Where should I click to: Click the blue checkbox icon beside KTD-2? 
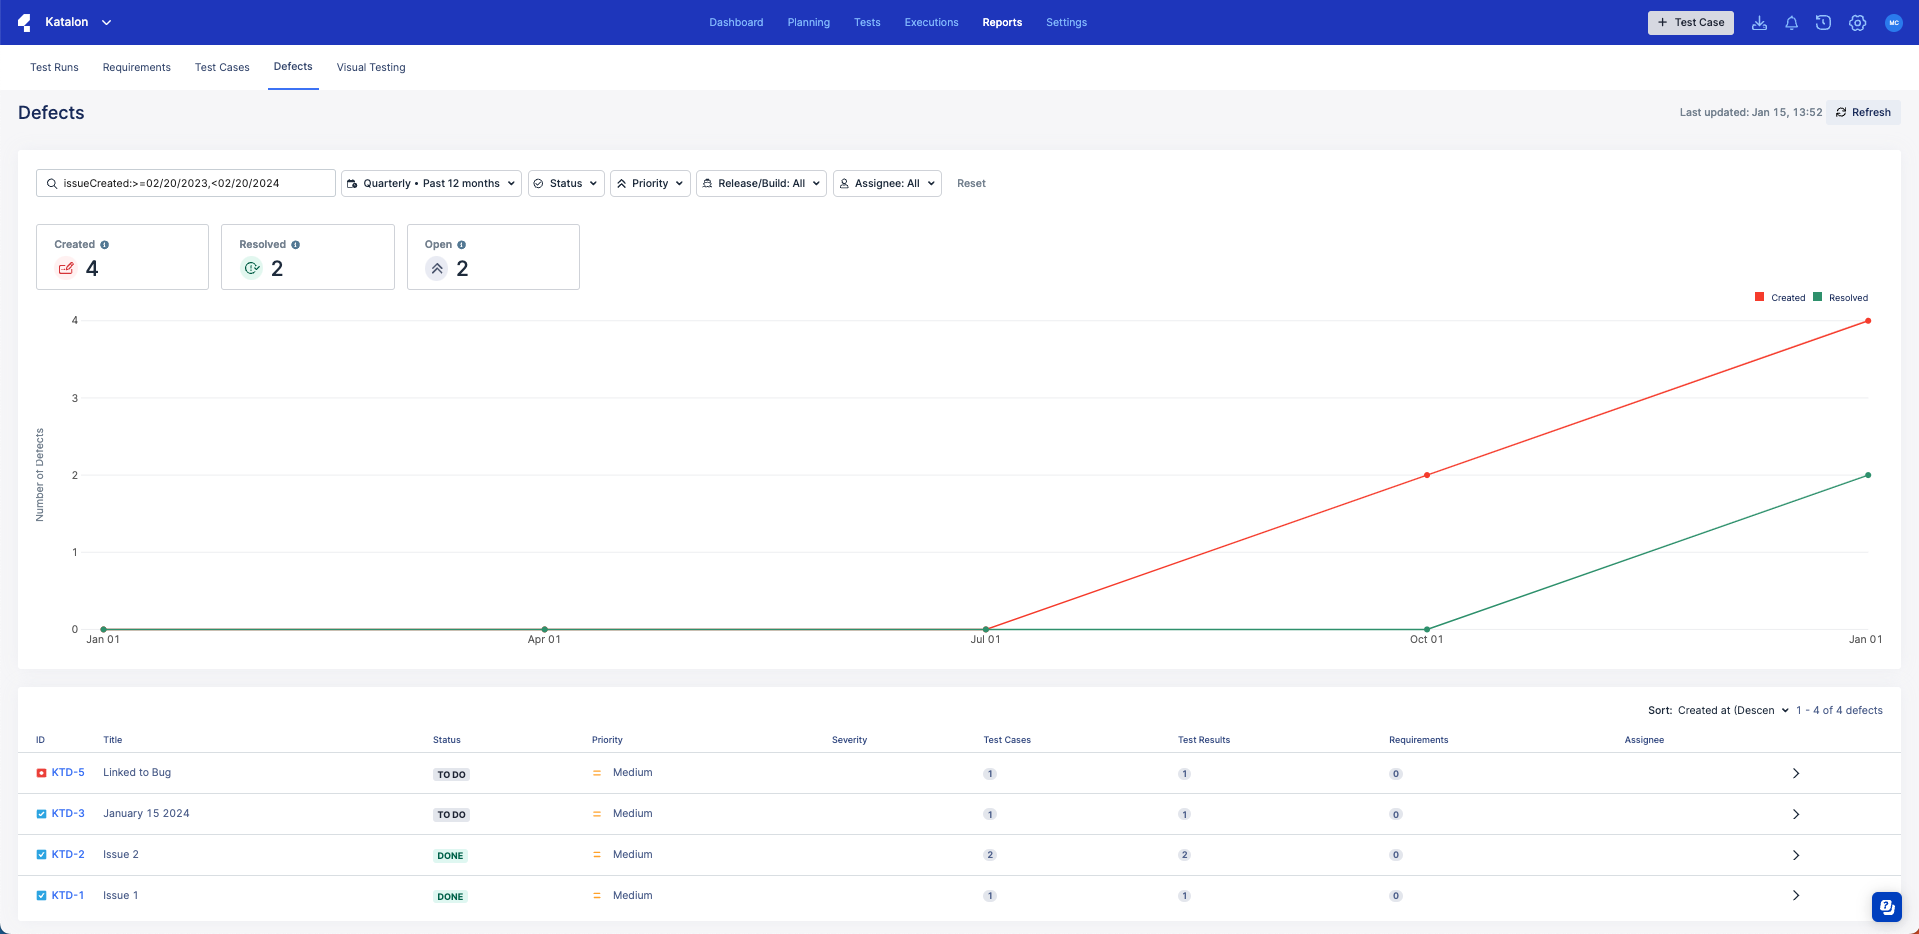point(40,854)
